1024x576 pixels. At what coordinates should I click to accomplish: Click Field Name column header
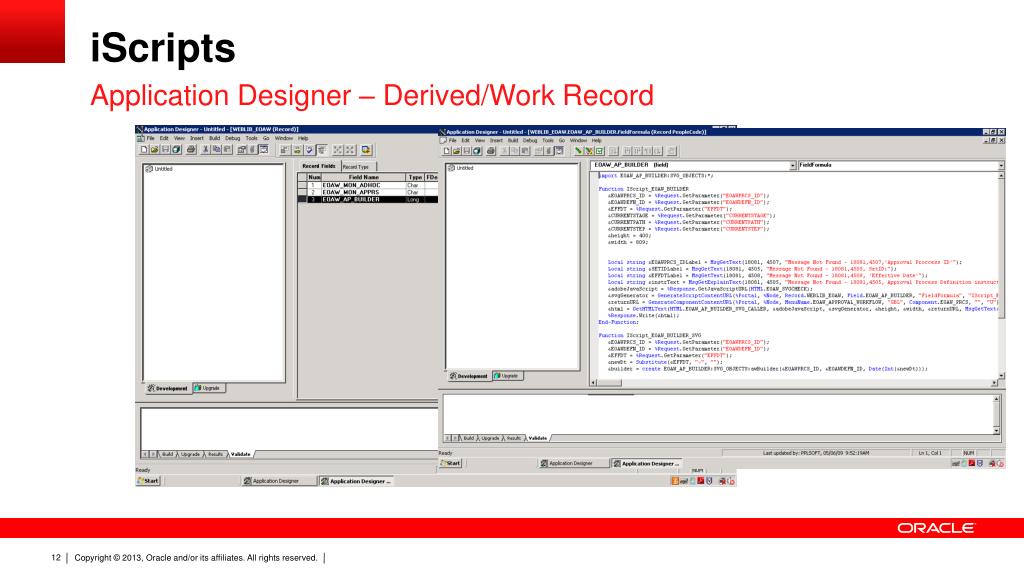click(x=364, y=177)
